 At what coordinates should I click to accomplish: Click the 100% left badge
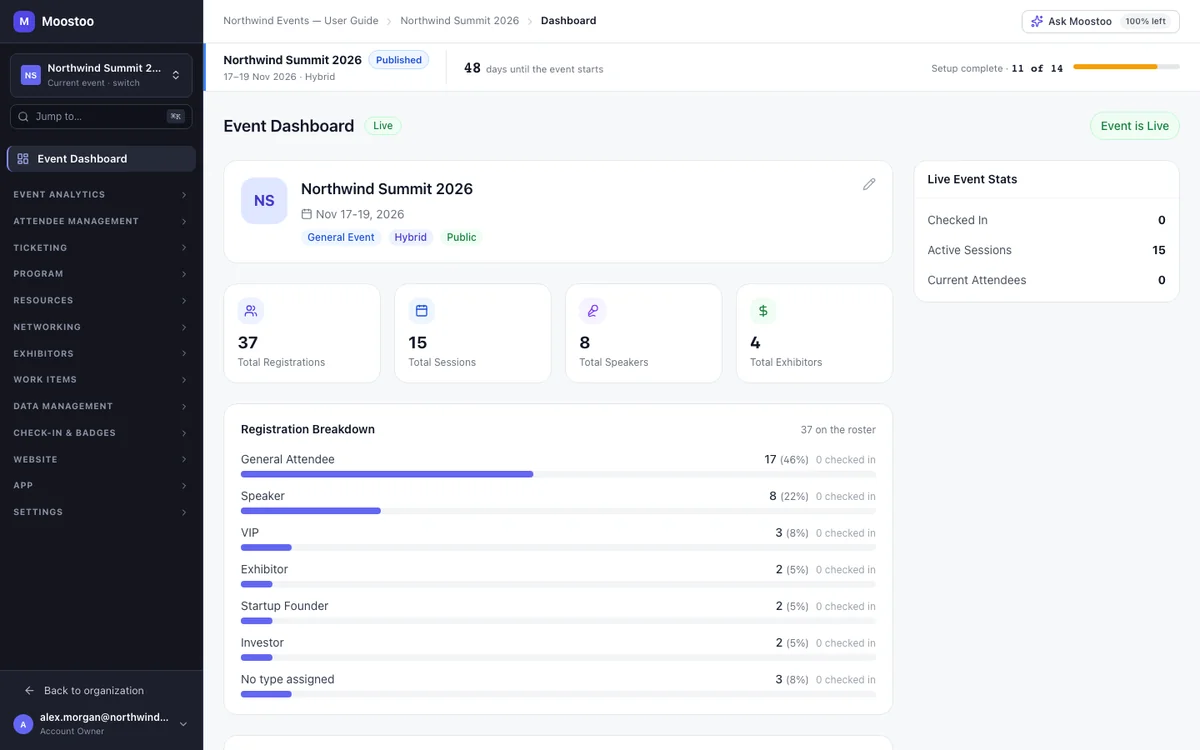pyautogui.click(x=1145, y=21)
